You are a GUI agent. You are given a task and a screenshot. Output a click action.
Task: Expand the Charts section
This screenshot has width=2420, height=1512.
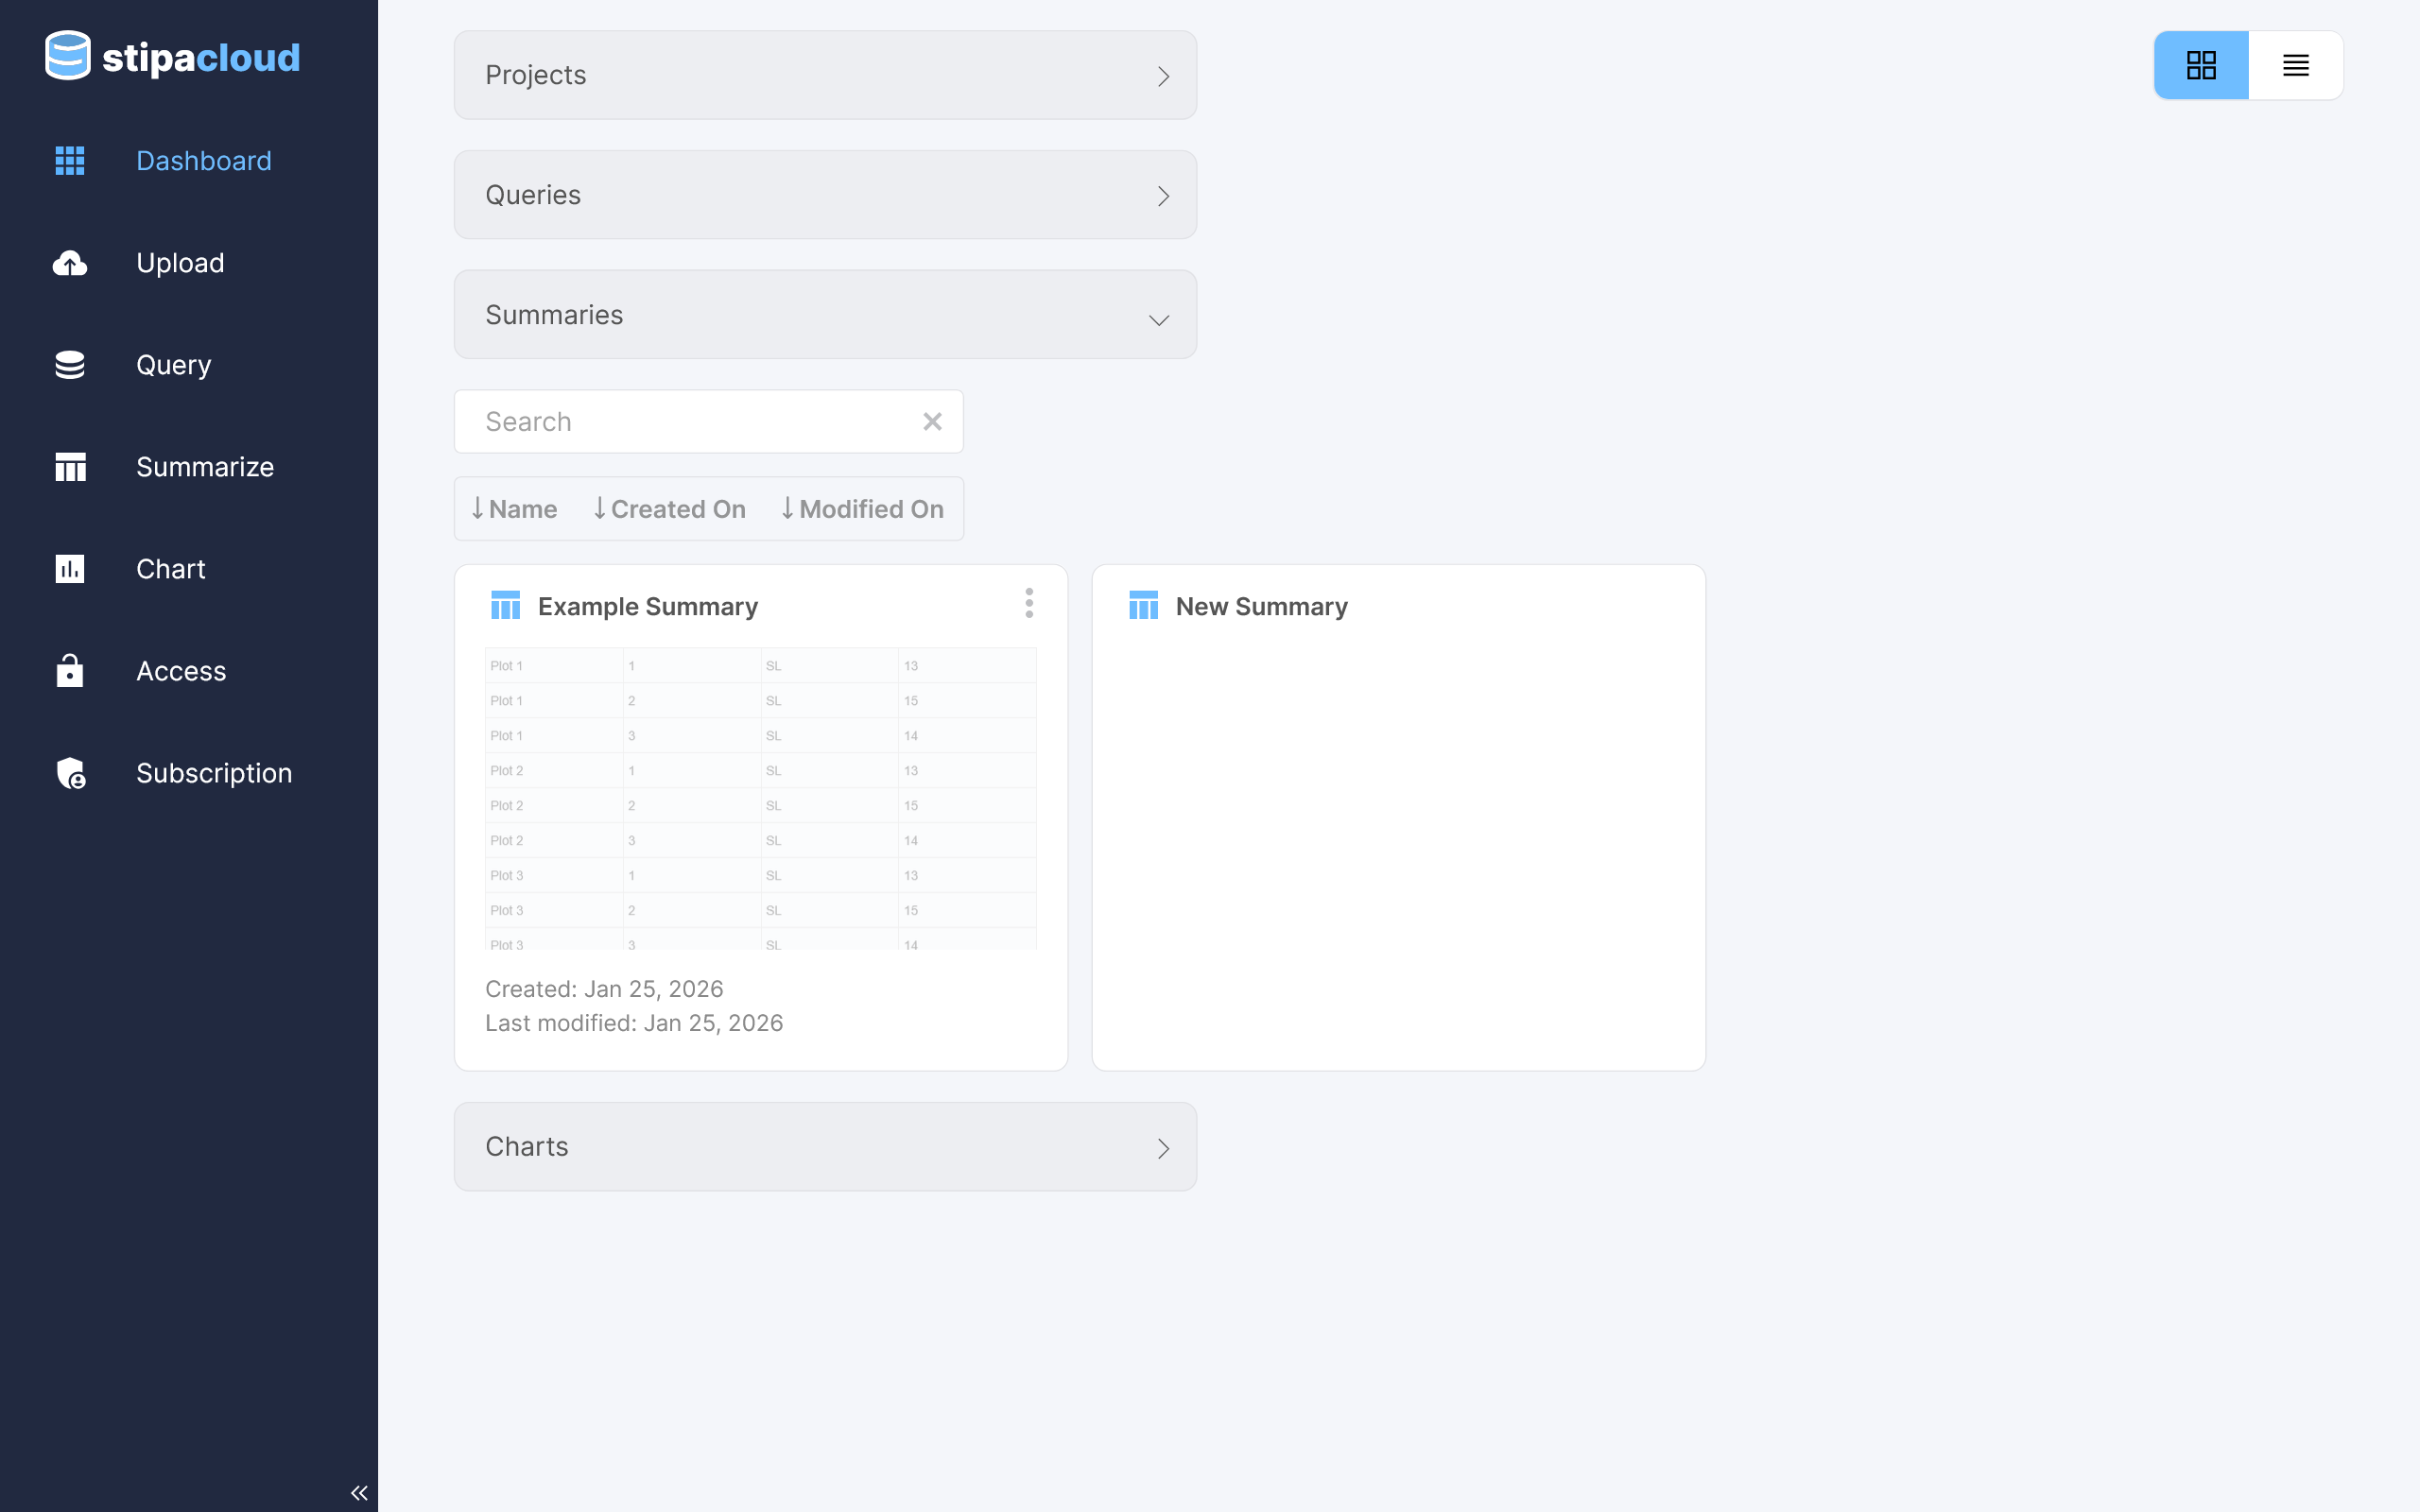[825, 1147]
